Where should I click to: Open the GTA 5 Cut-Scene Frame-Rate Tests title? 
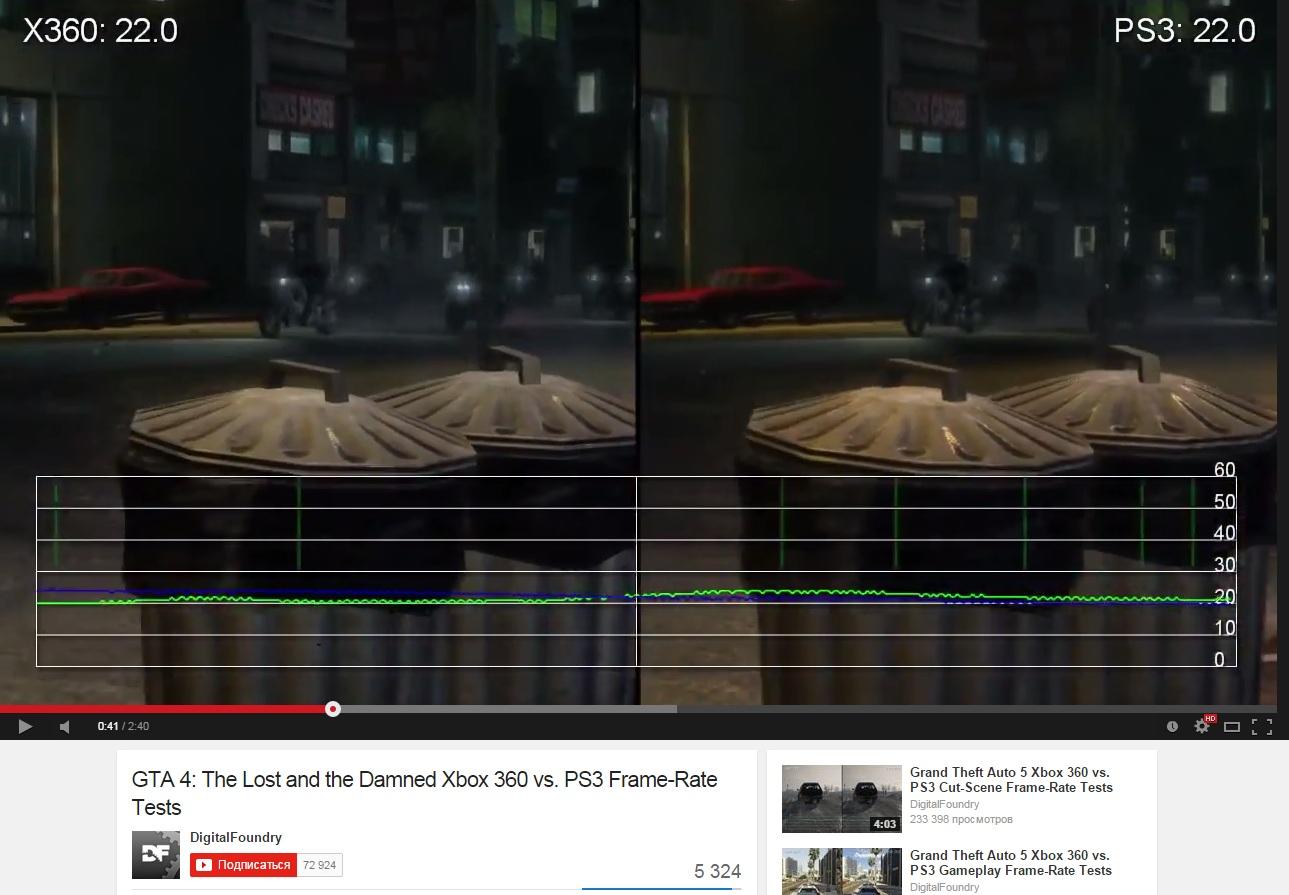coord(1011,779)
